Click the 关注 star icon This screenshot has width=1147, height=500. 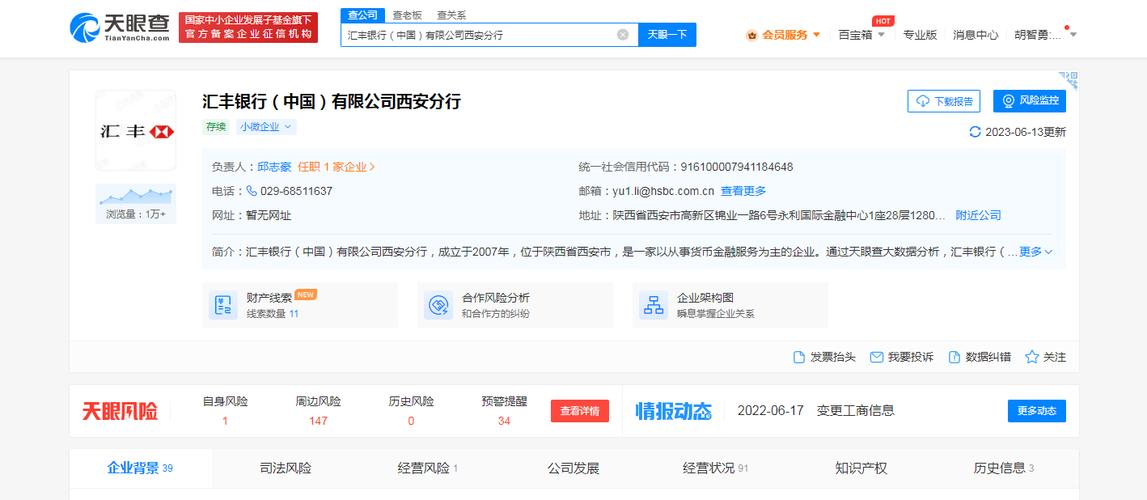tap(1031, 357)
